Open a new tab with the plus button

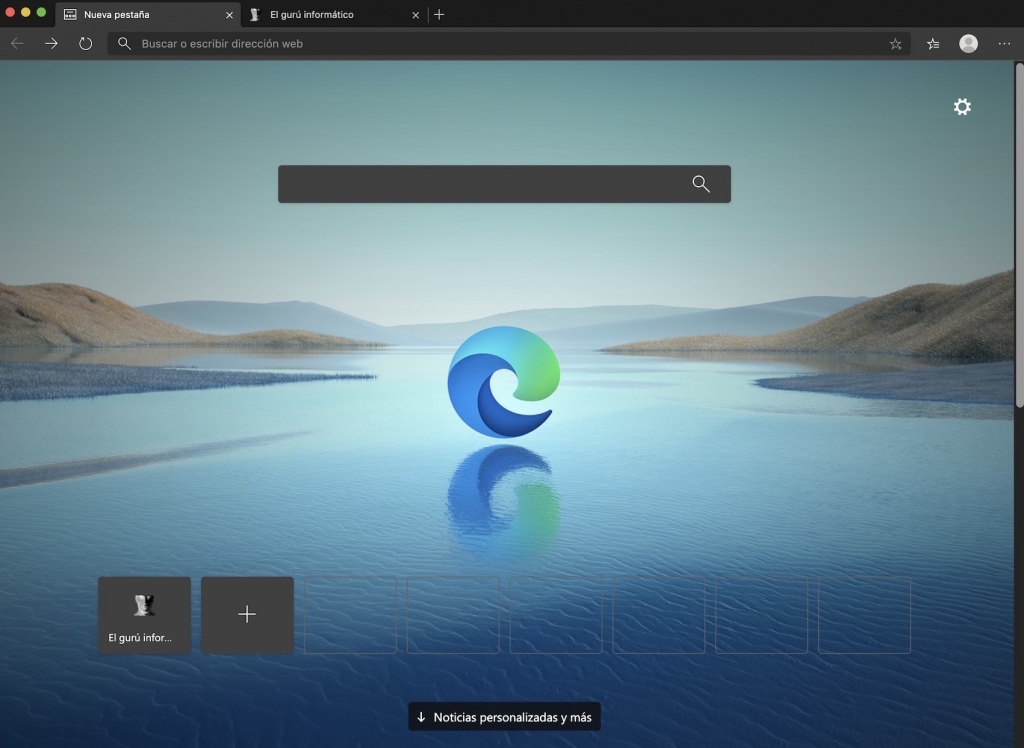(x=439, y=14)
